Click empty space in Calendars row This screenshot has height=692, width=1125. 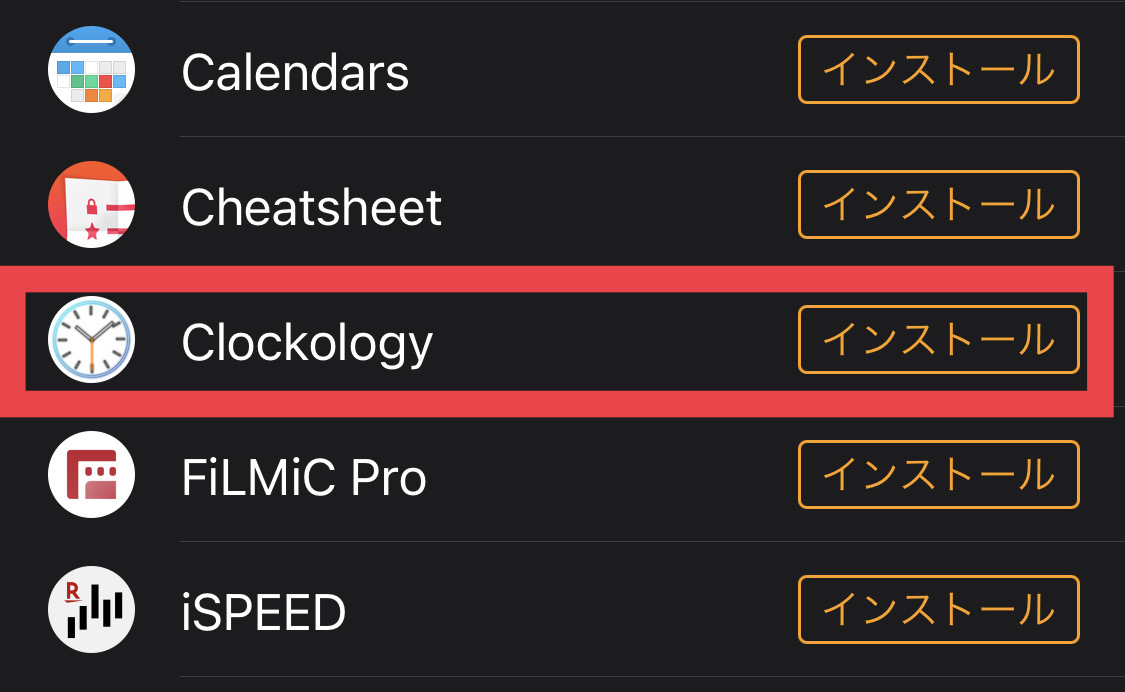[x=600, y=72]
